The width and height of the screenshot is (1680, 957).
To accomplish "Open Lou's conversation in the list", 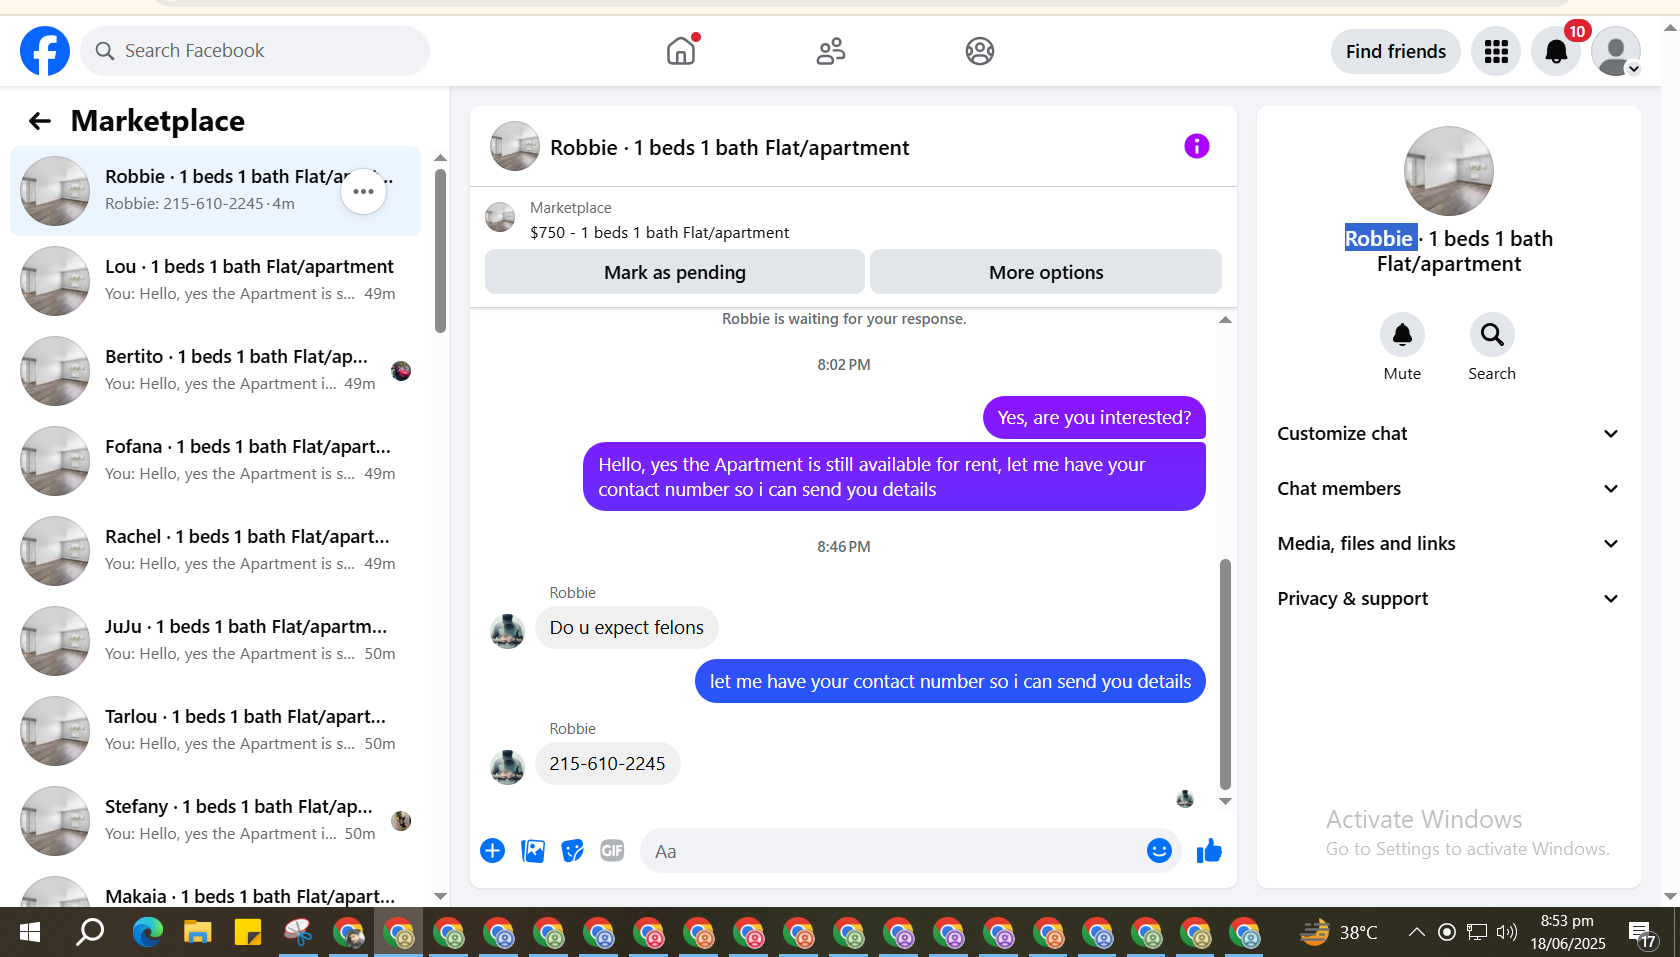I will tap(215, 281).
